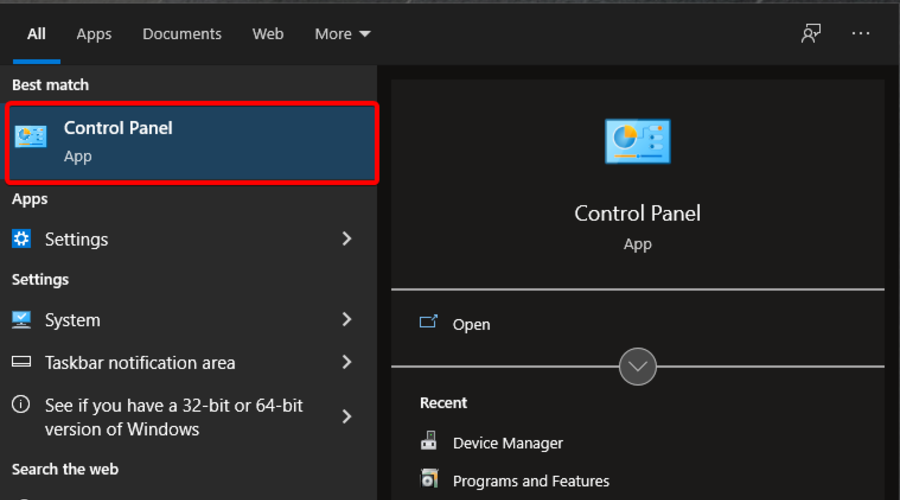Click the Programs and Features icon
This screenshot has width=900, height=500.
tap(430, 480)
